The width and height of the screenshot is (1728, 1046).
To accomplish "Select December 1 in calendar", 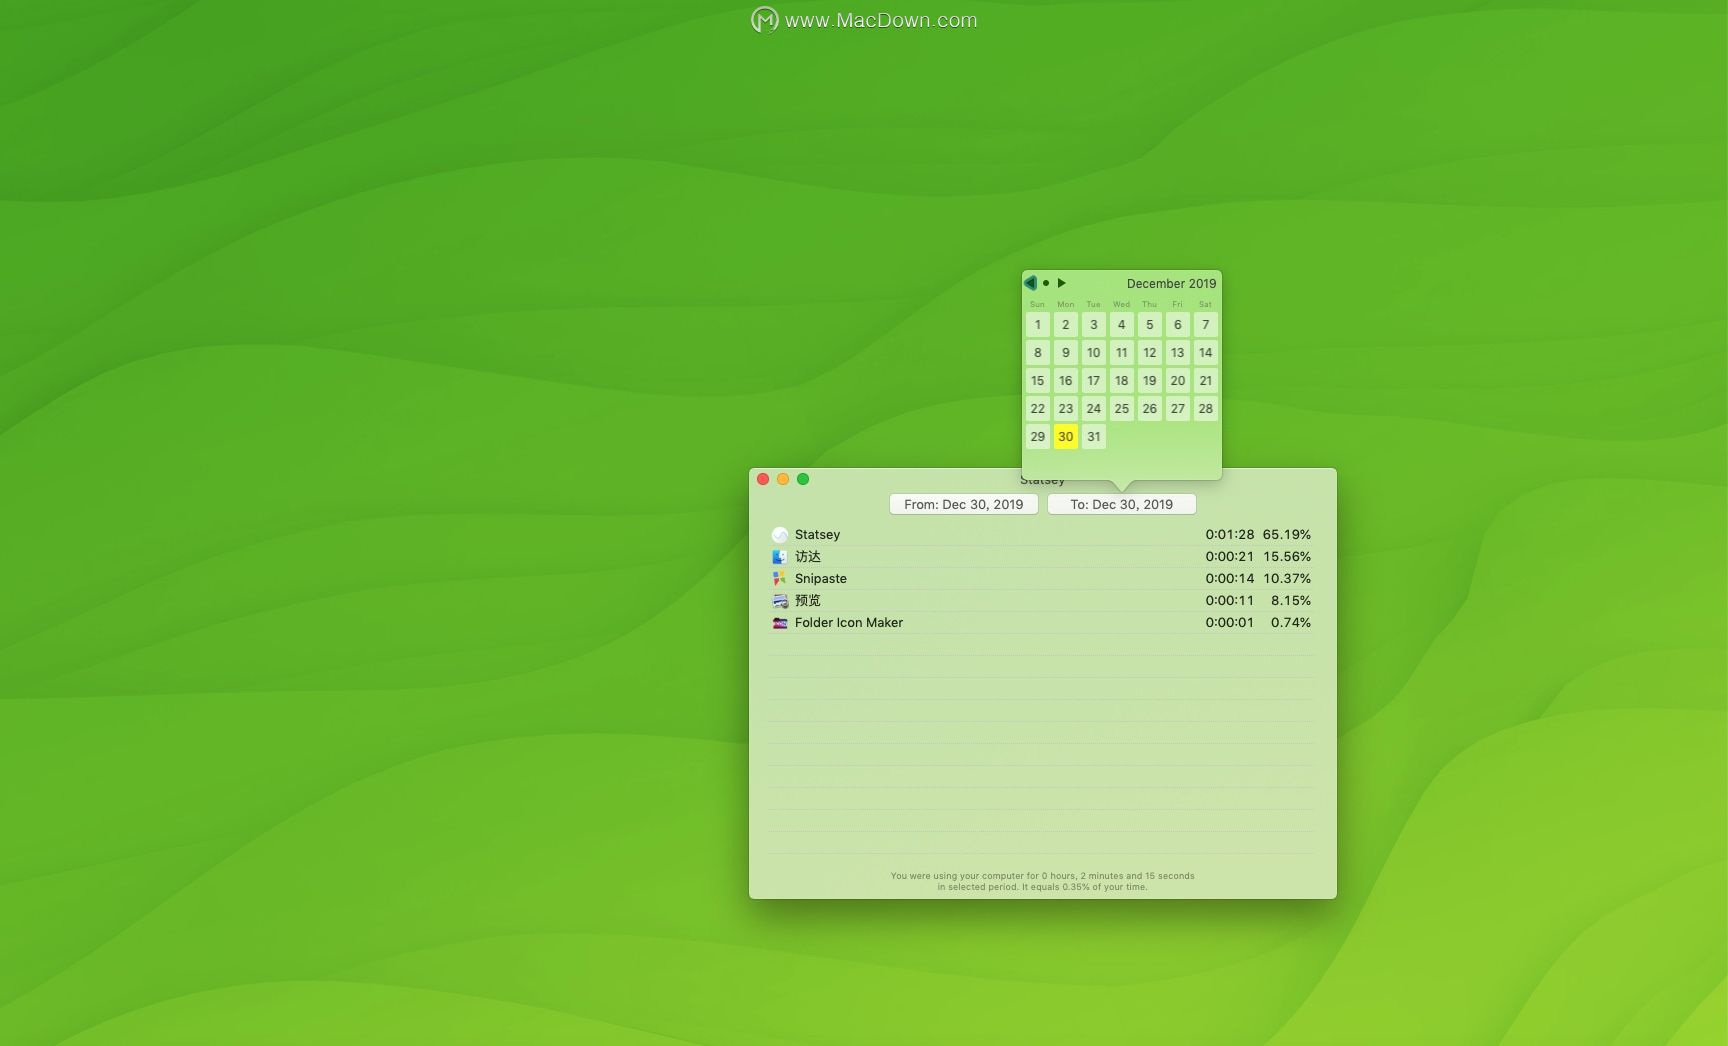I will [x=1038, y=325].
